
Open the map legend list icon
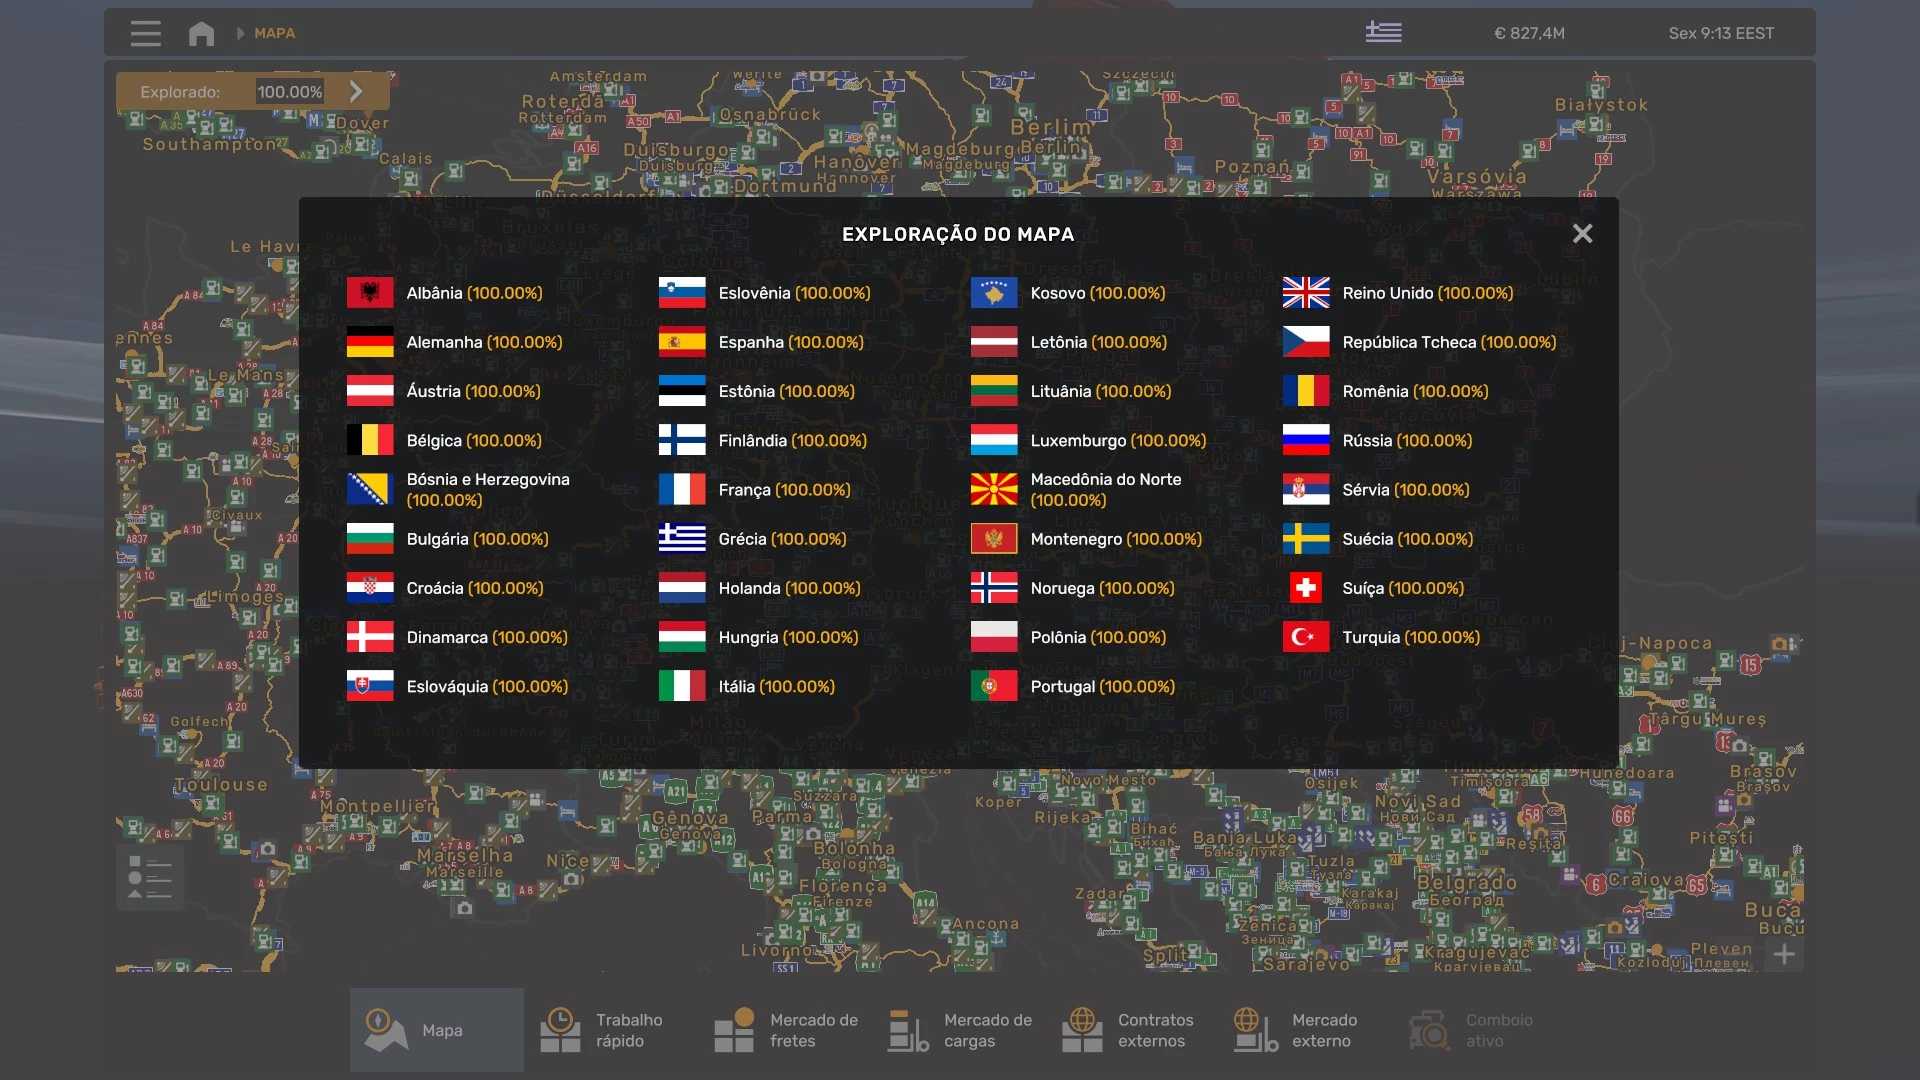click(150, 878)
